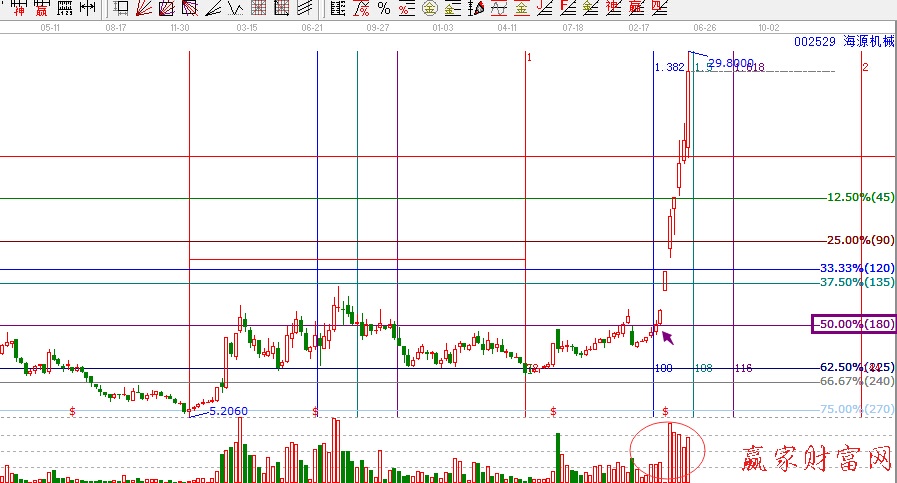Click the sine wave curve tool icon
Screen dimensions: 897x483
500,8
